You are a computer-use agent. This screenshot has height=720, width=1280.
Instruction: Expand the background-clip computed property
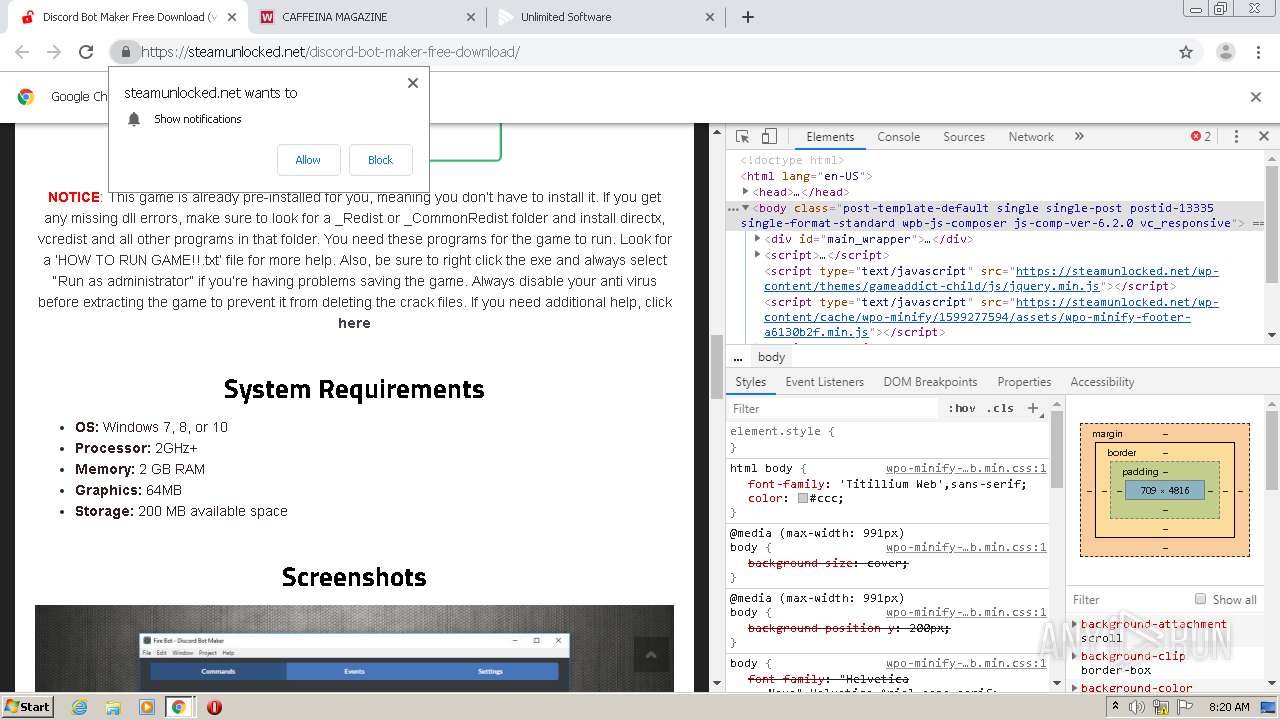pyautogui.click(x=1075, y=656)
